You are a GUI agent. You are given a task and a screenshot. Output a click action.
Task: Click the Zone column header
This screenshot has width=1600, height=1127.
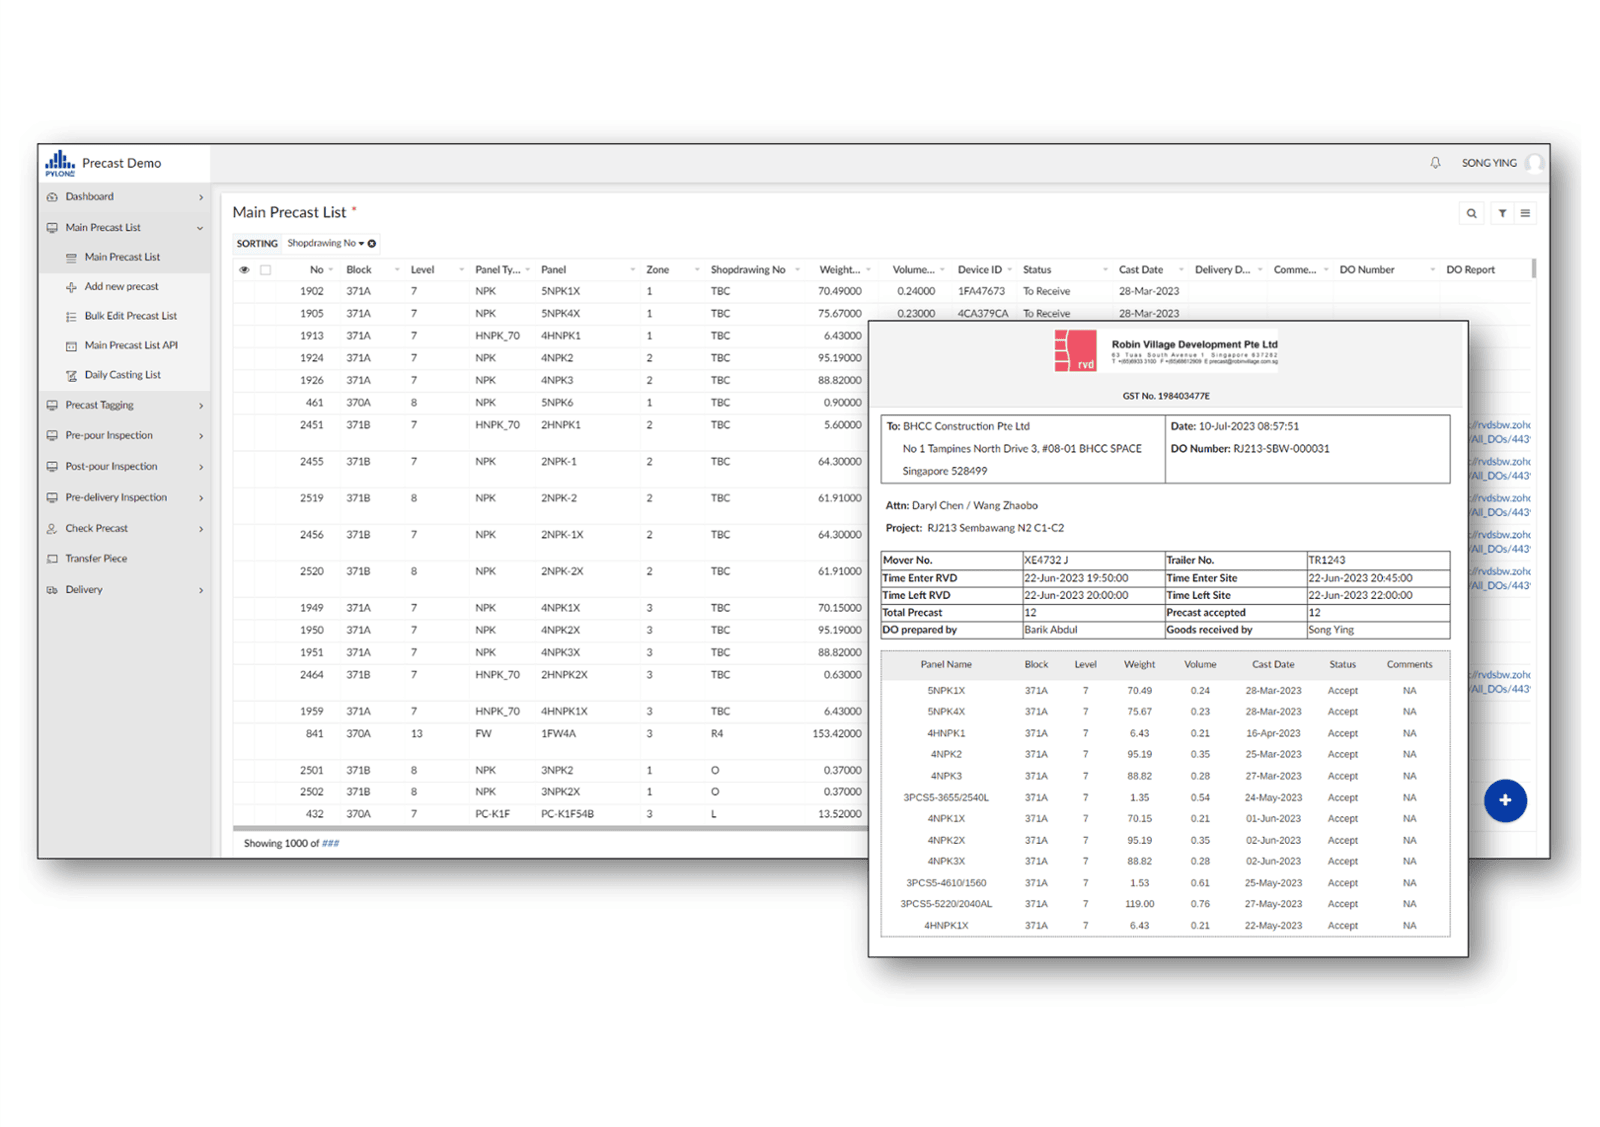(x=657, y=270)
